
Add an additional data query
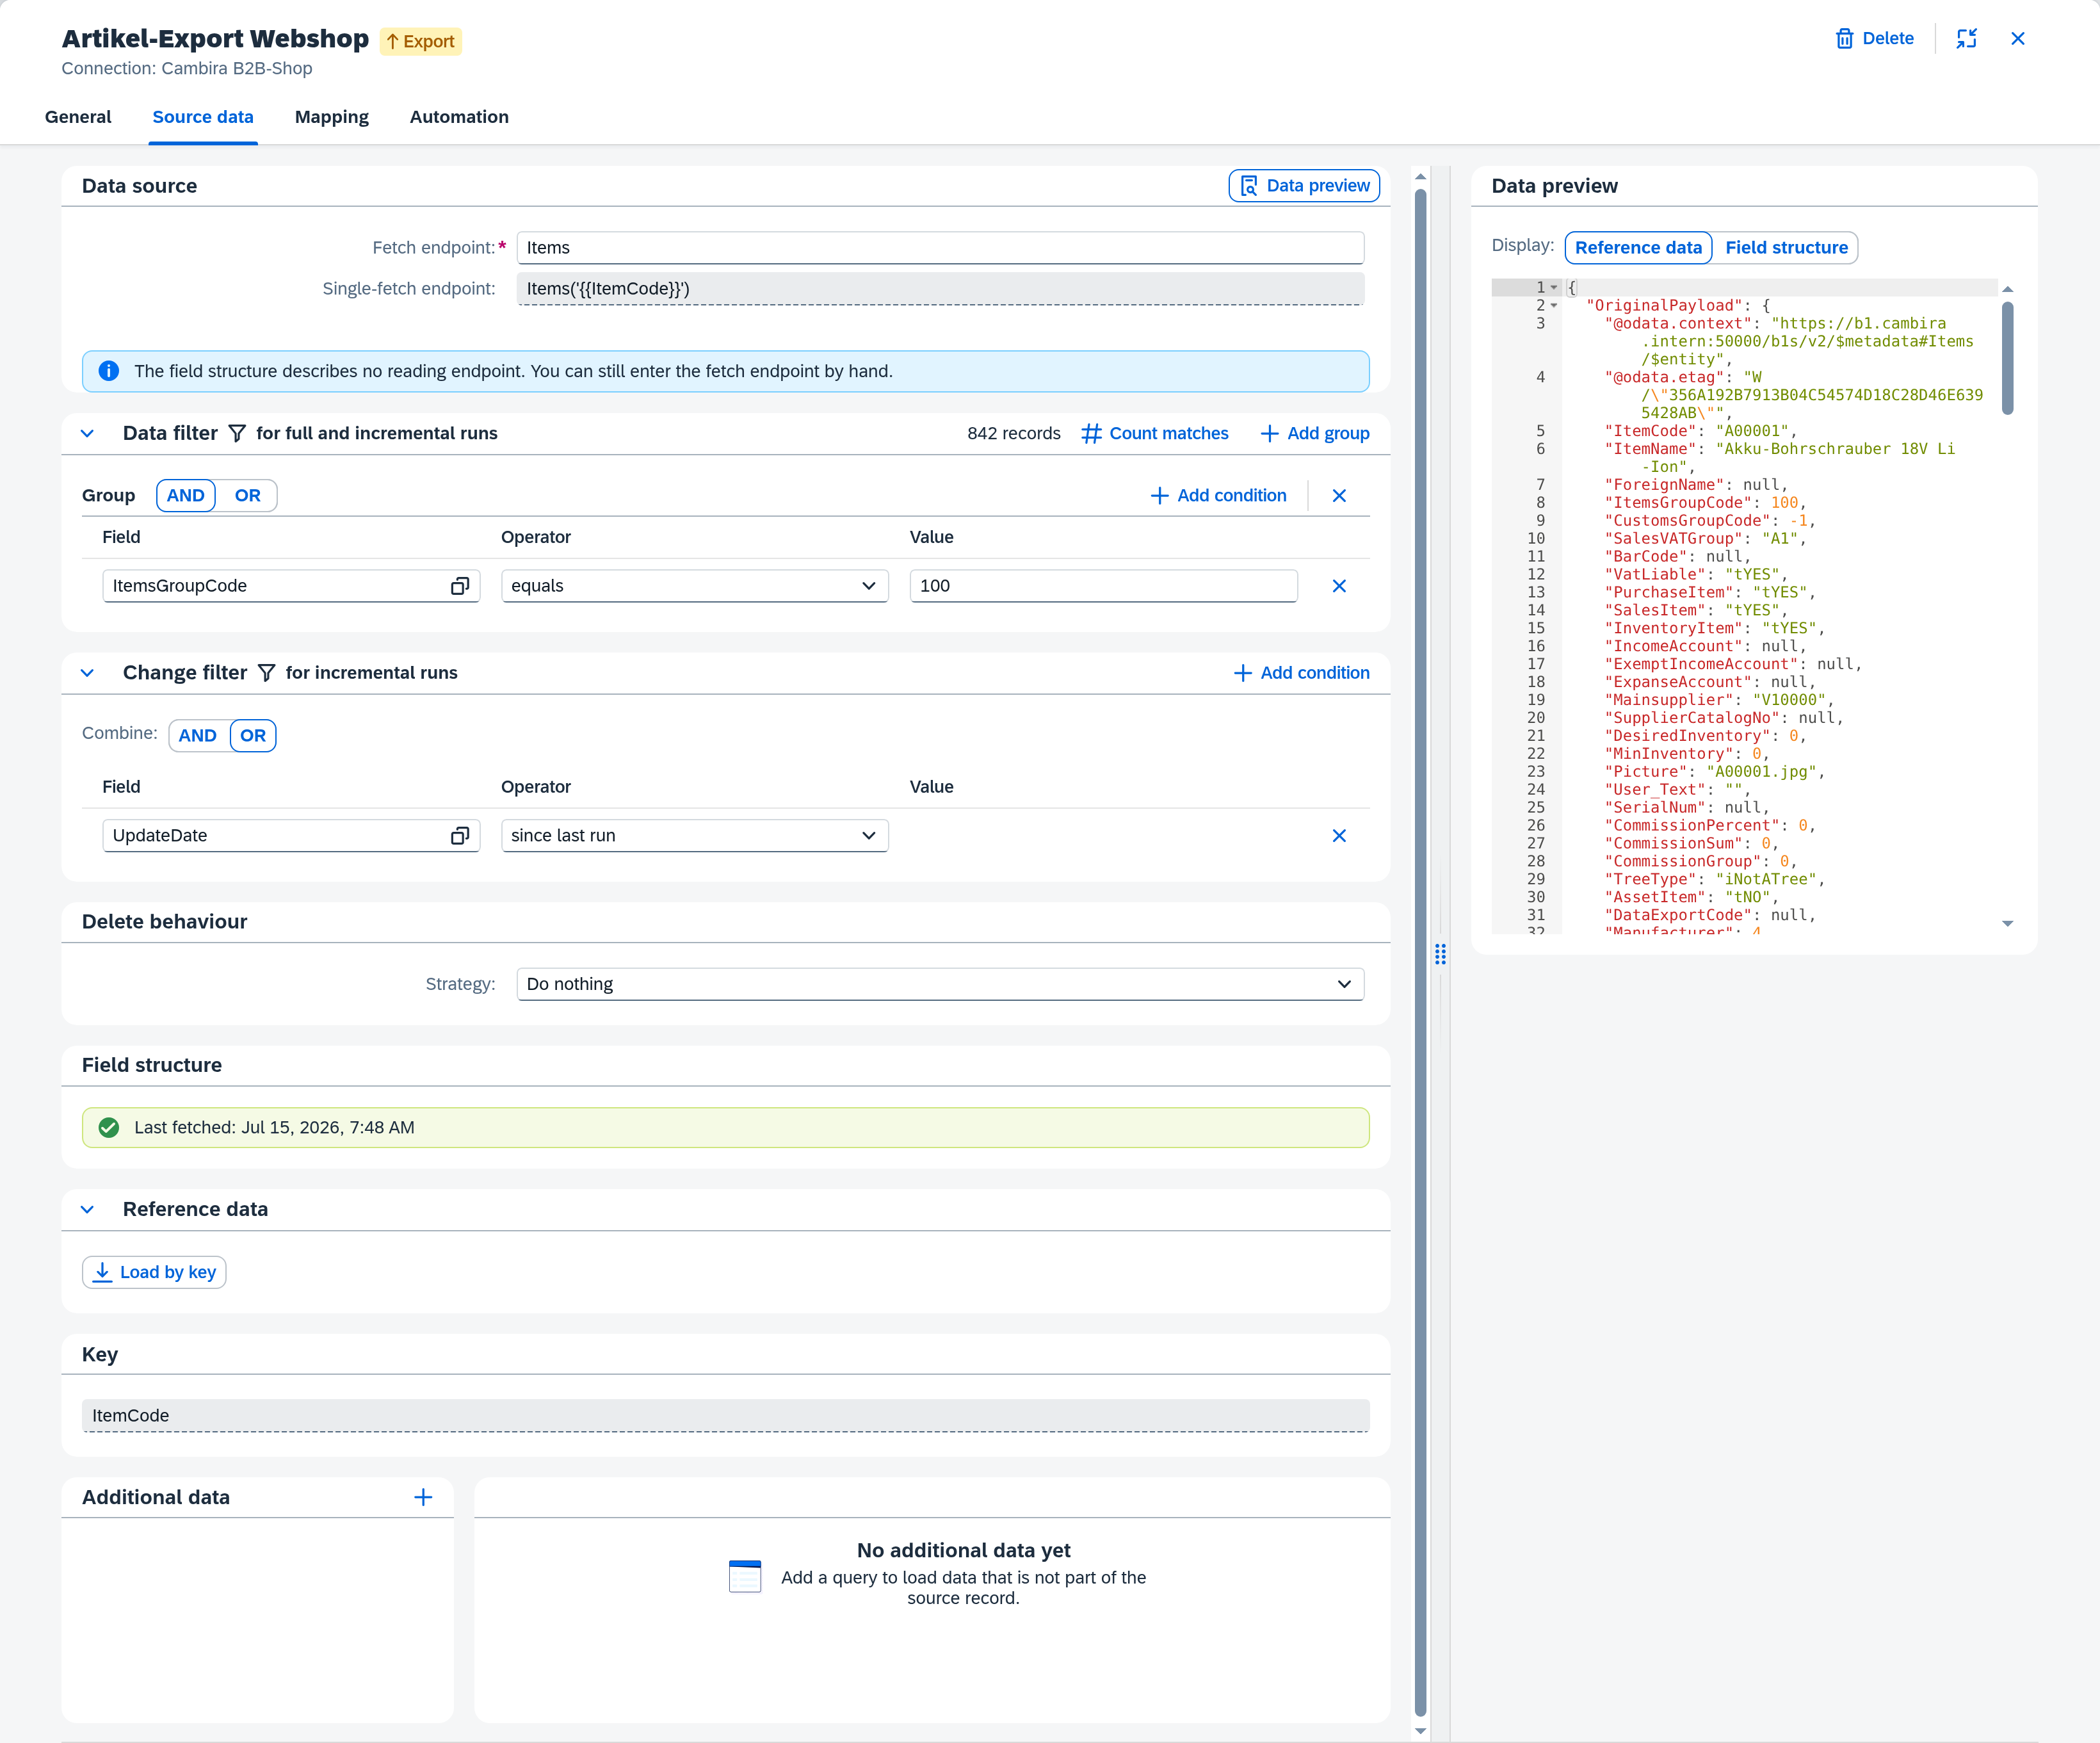click(423, 1497)
